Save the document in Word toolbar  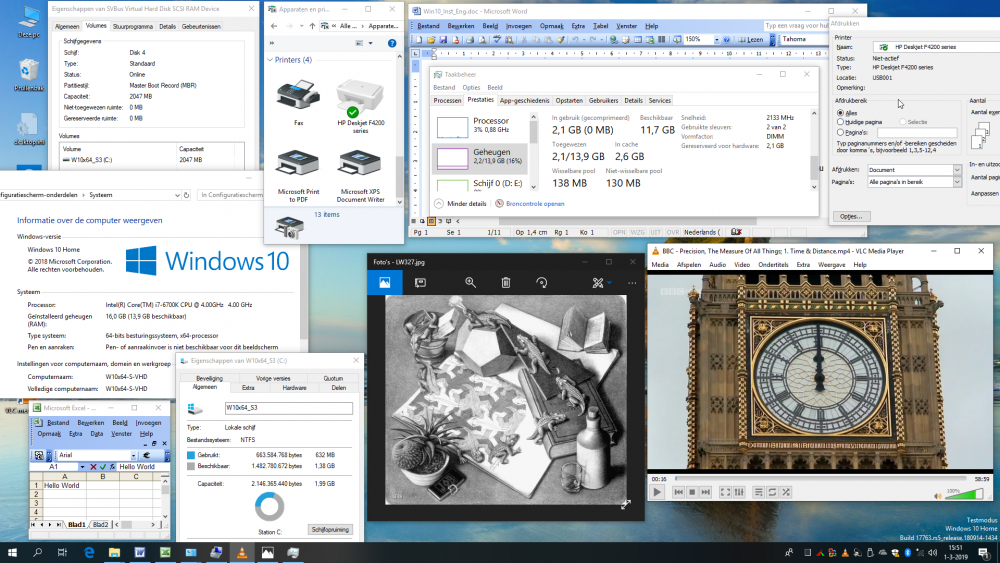[x=443, y=40]
